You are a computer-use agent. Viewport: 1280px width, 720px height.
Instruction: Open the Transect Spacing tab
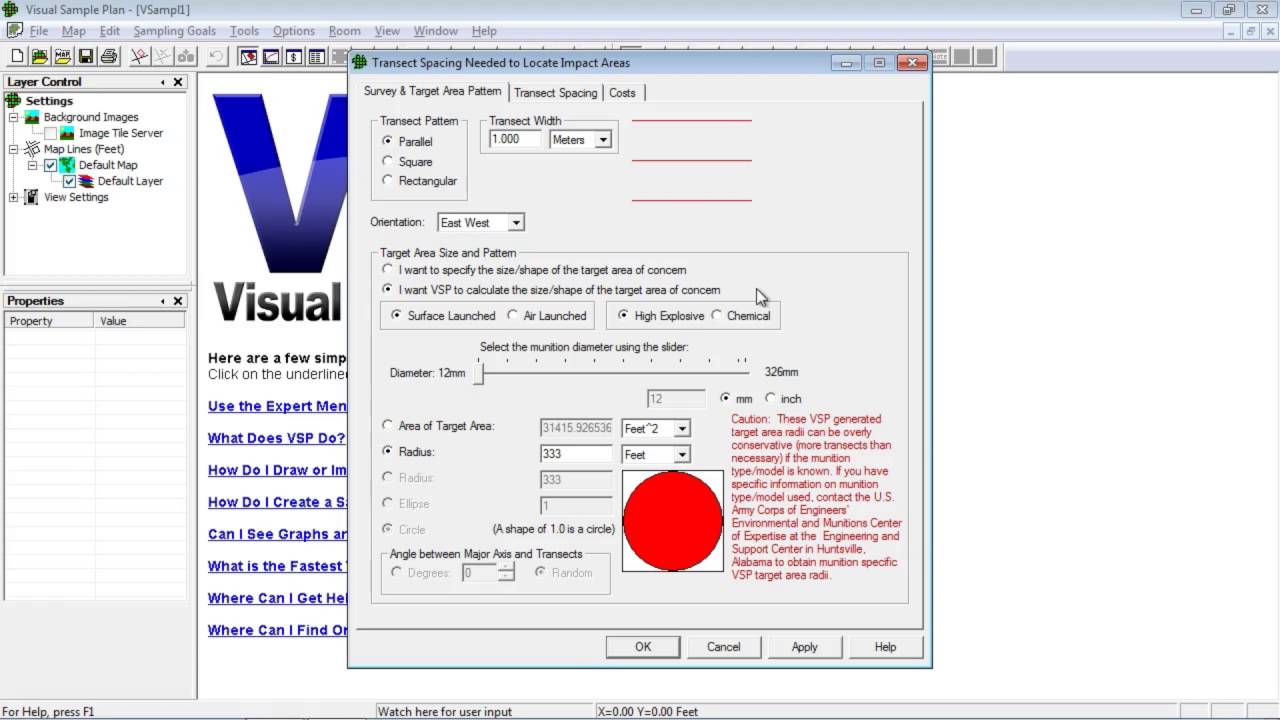pyautogui.click(x=555, y=93)
